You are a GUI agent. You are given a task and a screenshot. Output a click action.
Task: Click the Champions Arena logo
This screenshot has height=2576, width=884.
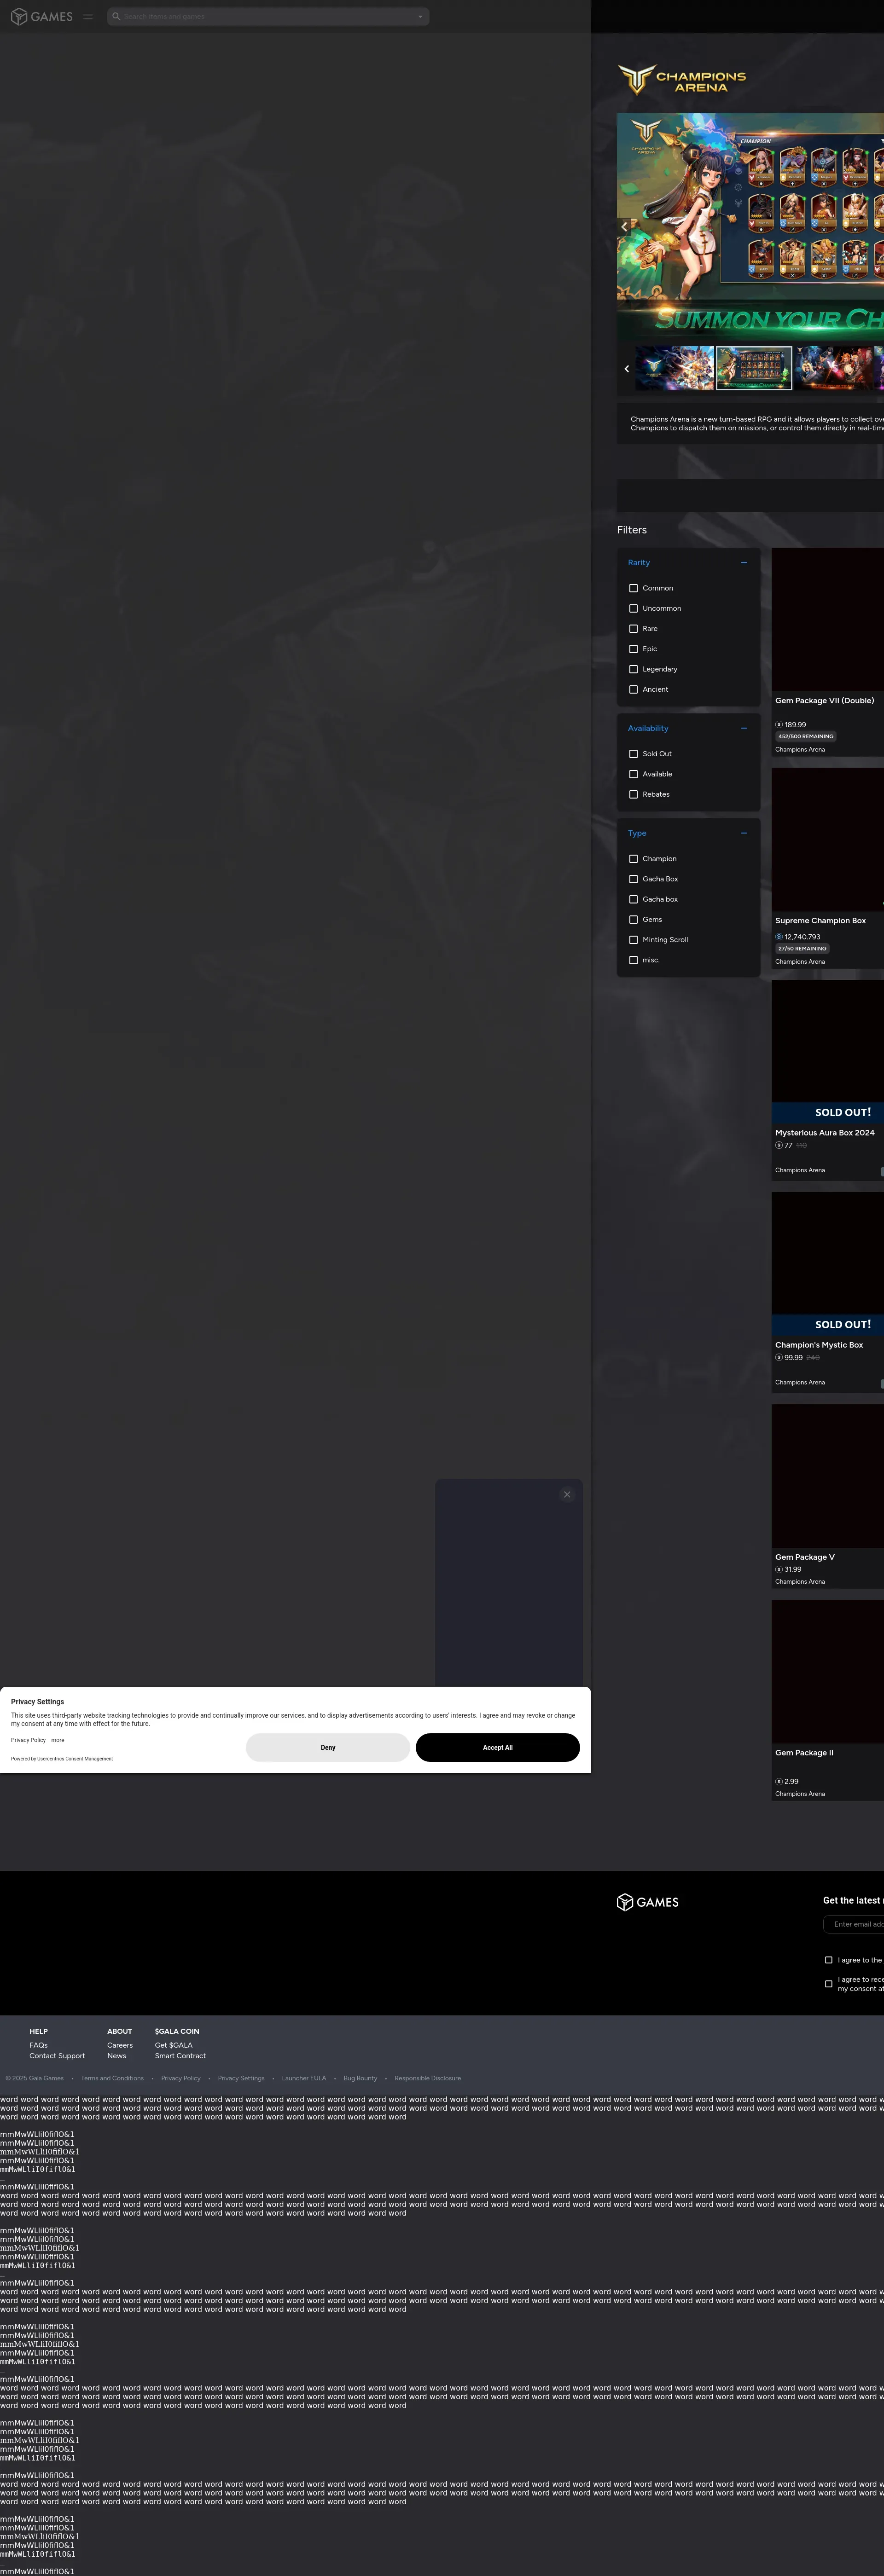point(682,80)
